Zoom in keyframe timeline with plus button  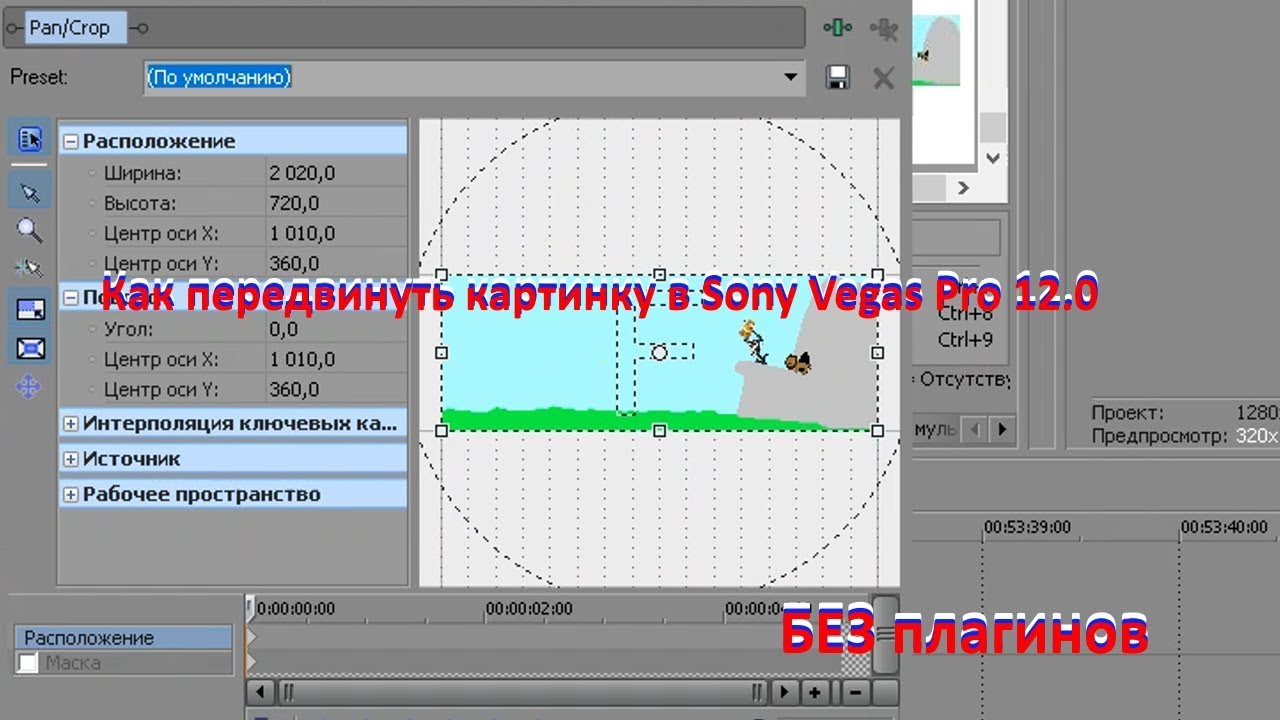pyautogui.click(x=816, y=691)
